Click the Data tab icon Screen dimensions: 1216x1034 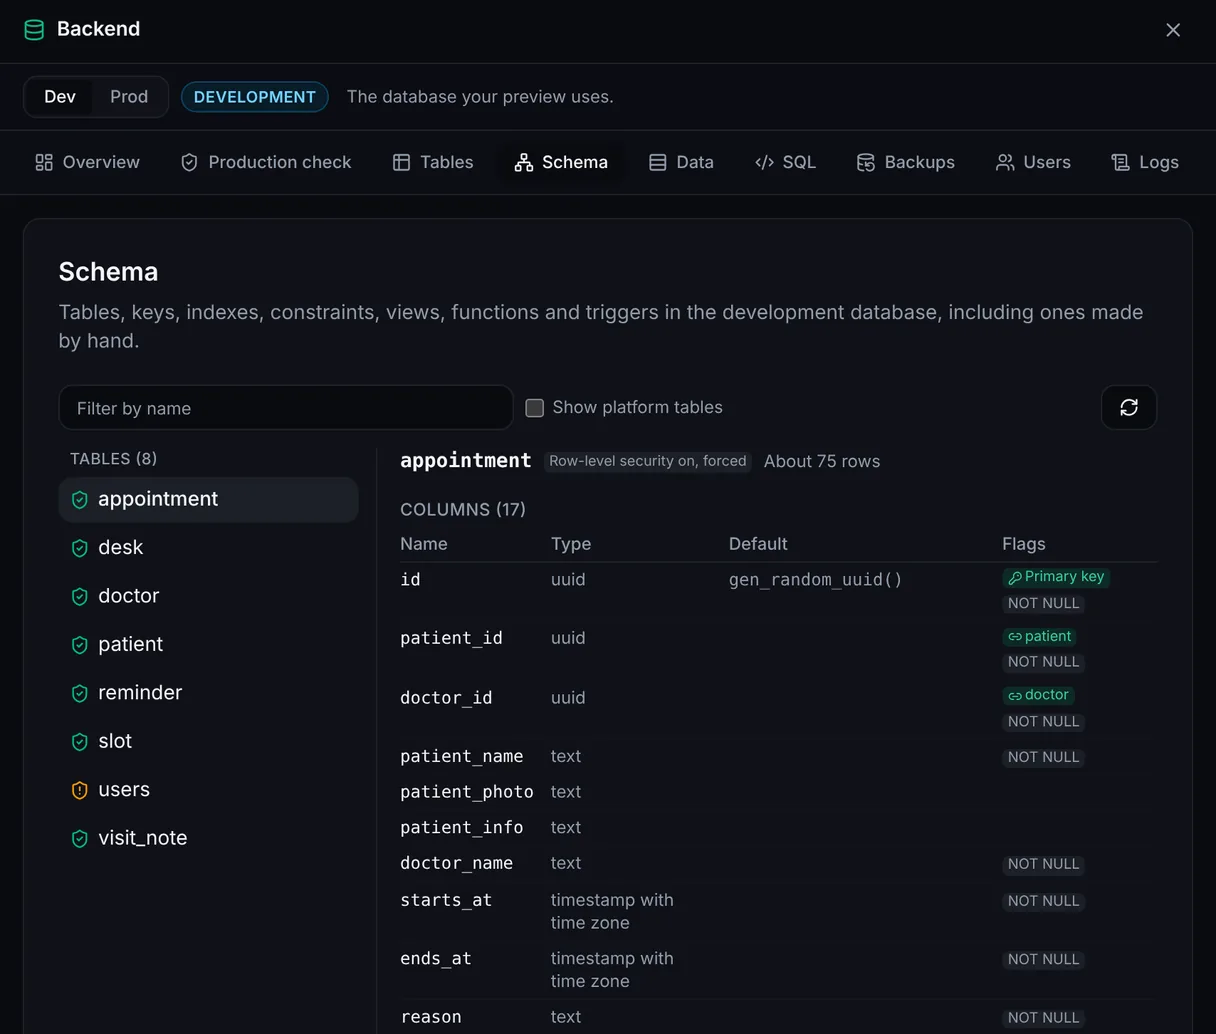coord(657,162)
